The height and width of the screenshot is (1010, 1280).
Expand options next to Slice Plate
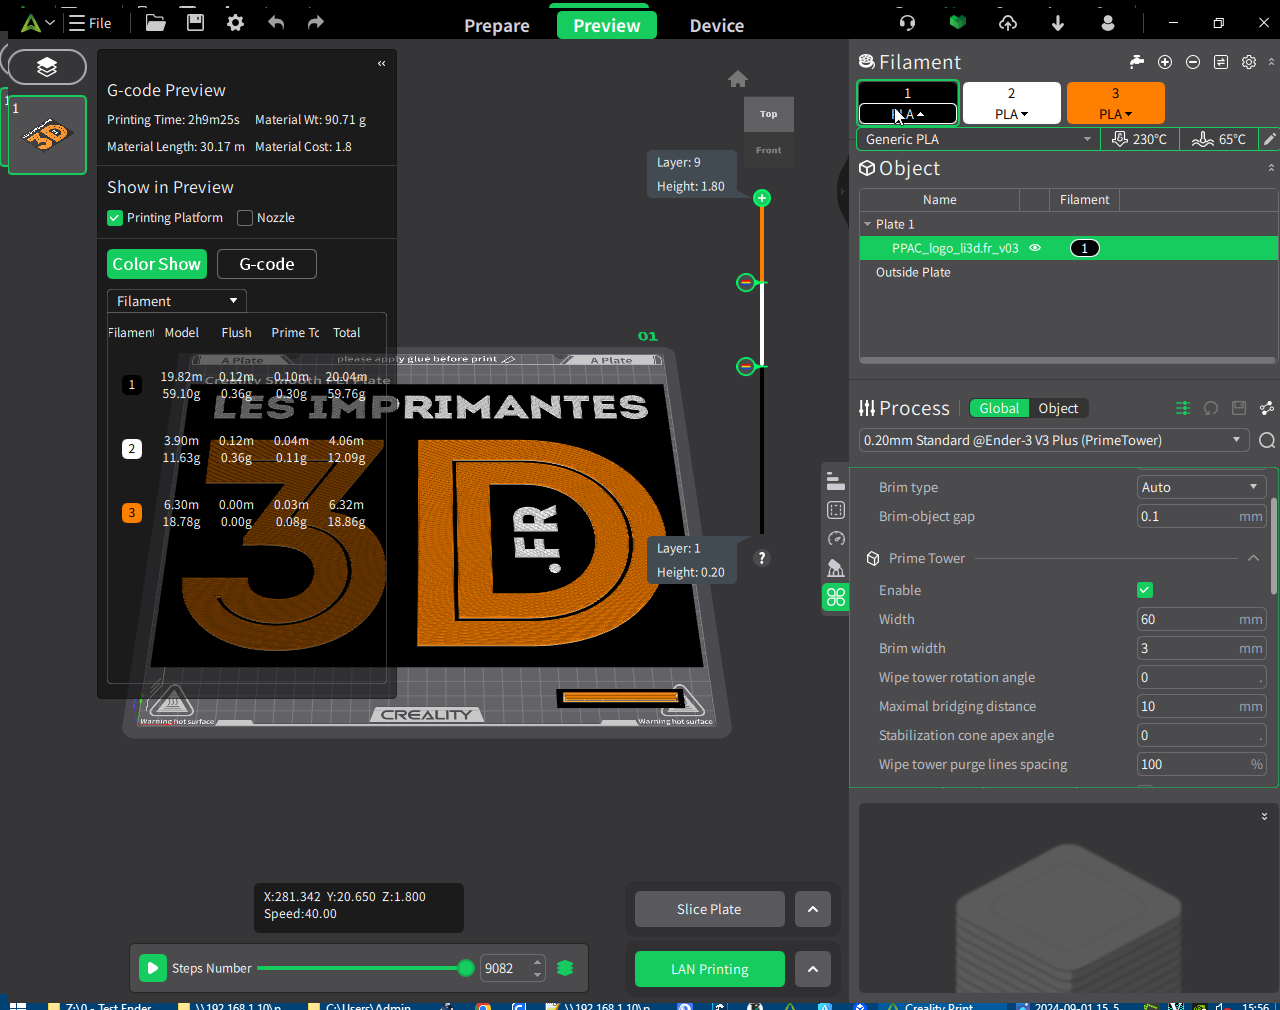click(x=813, y=909)
